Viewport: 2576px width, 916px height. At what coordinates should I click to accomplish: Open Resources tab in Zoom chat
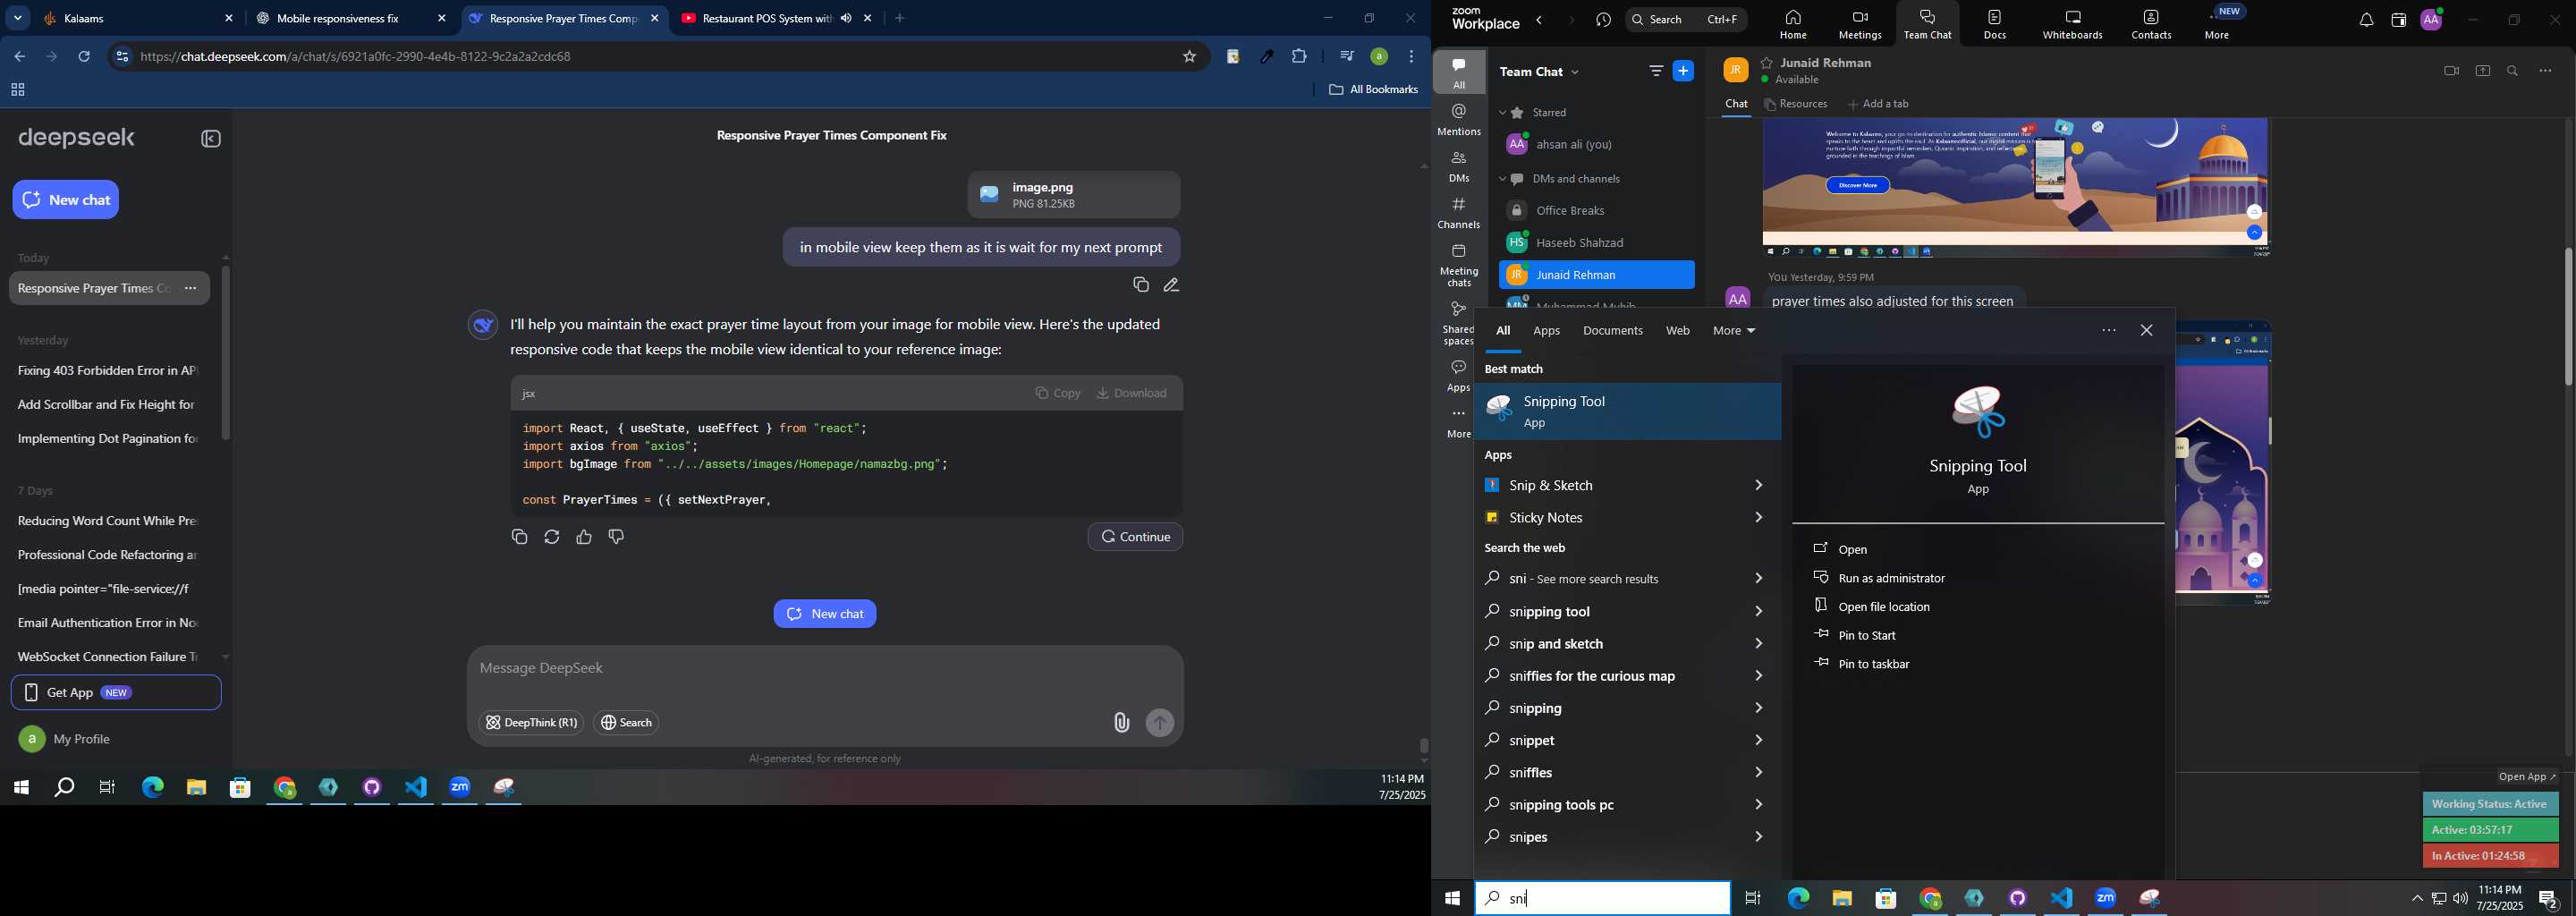(x=1797, y=105)
